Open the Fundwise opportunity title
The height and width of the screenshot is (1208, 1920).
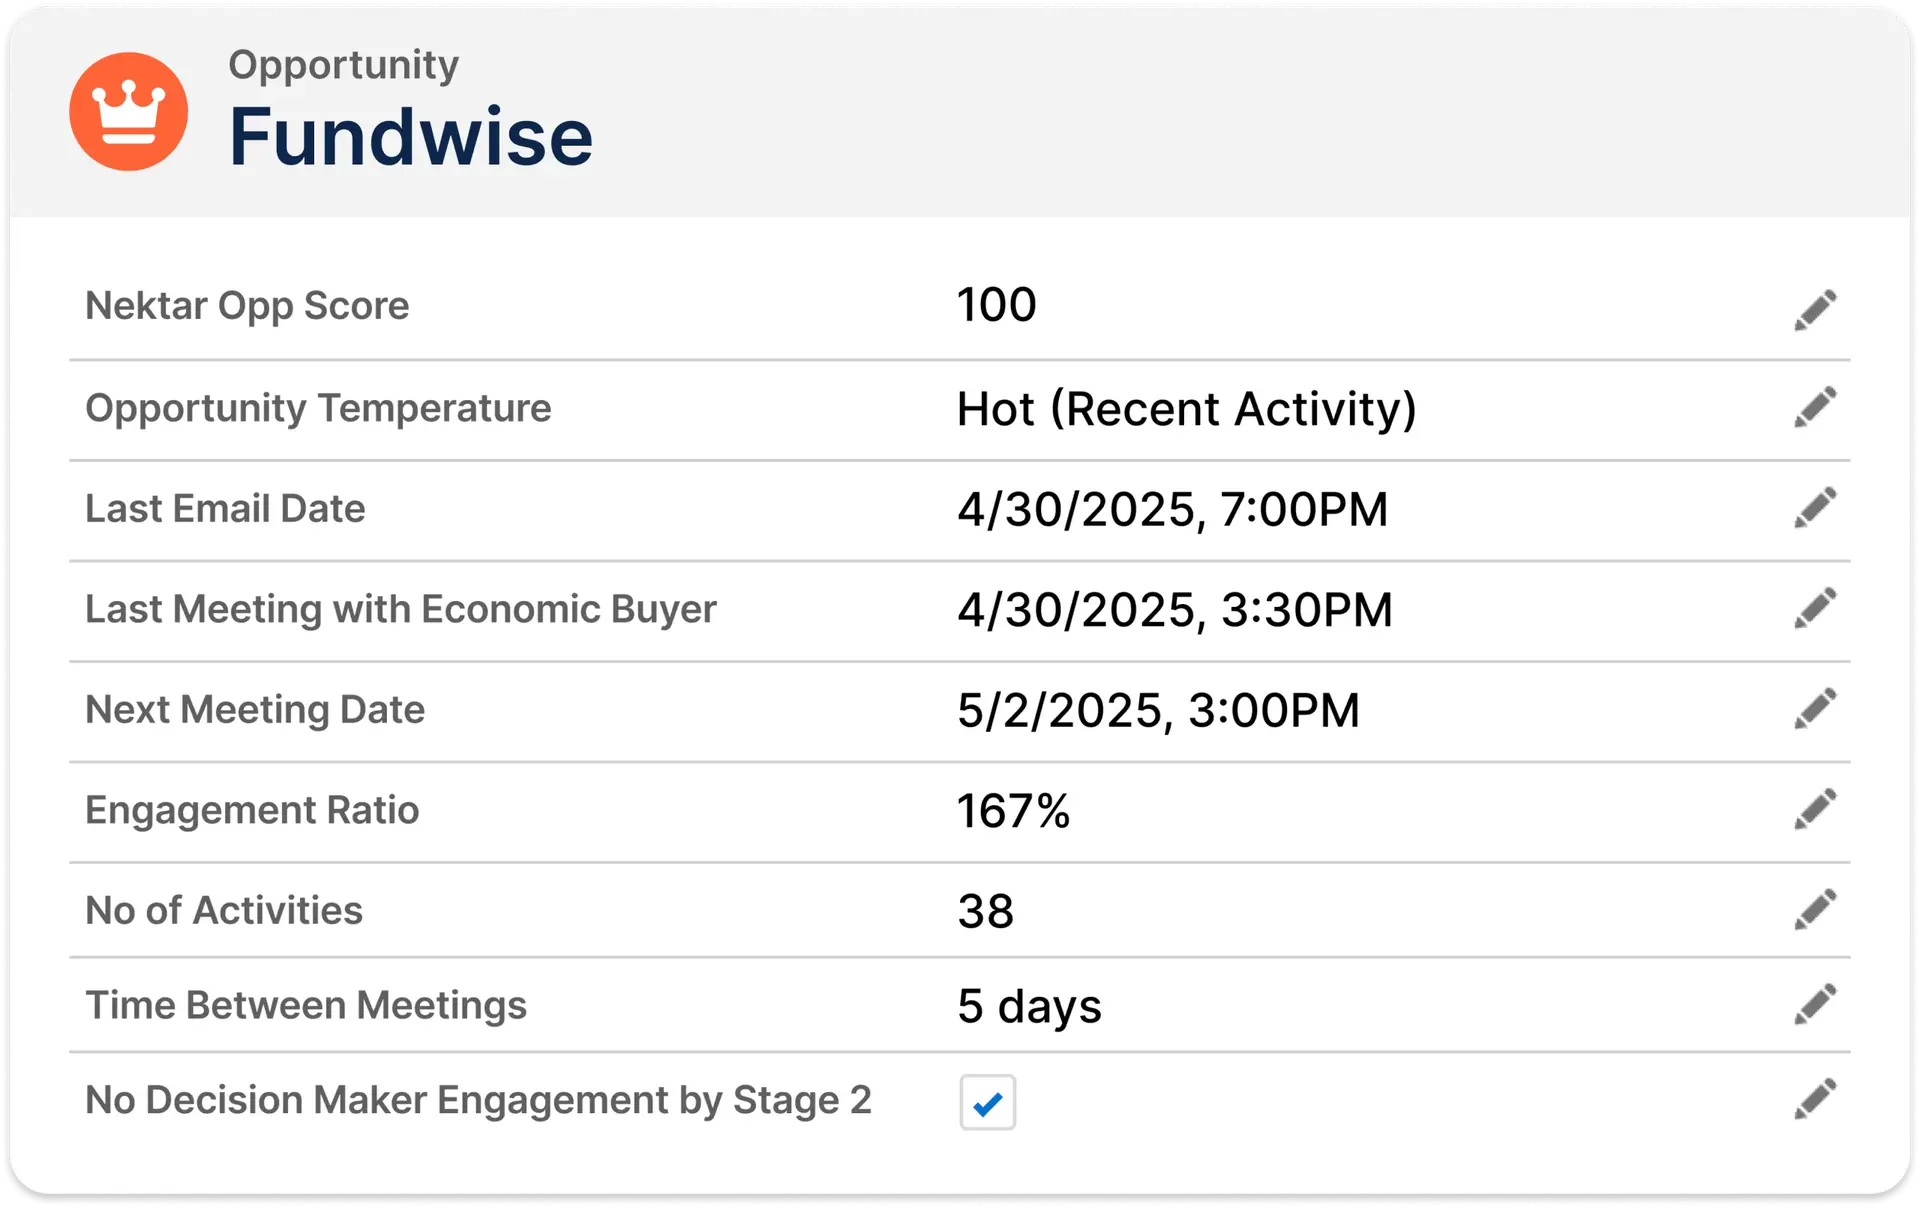pyautogui.click(x=411, y=137)
